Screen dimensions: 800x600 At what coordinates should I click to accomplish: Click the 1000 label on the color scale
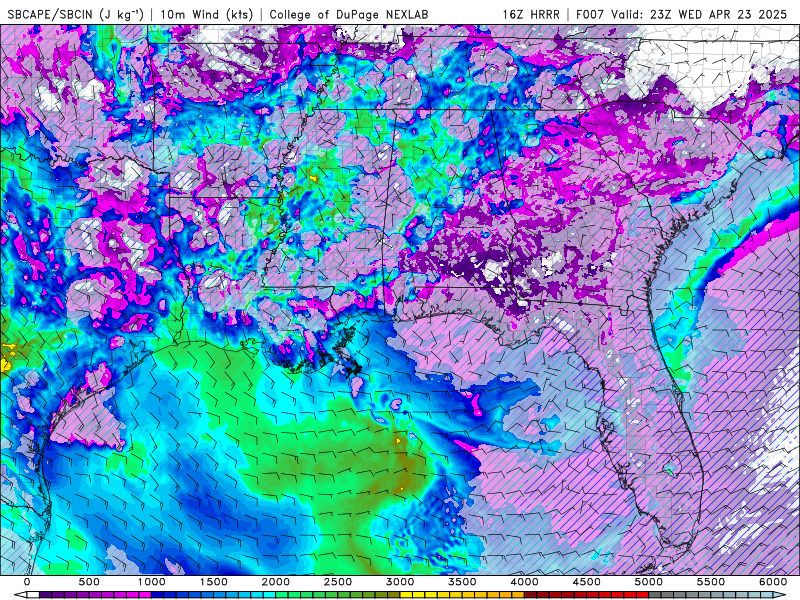152,582
